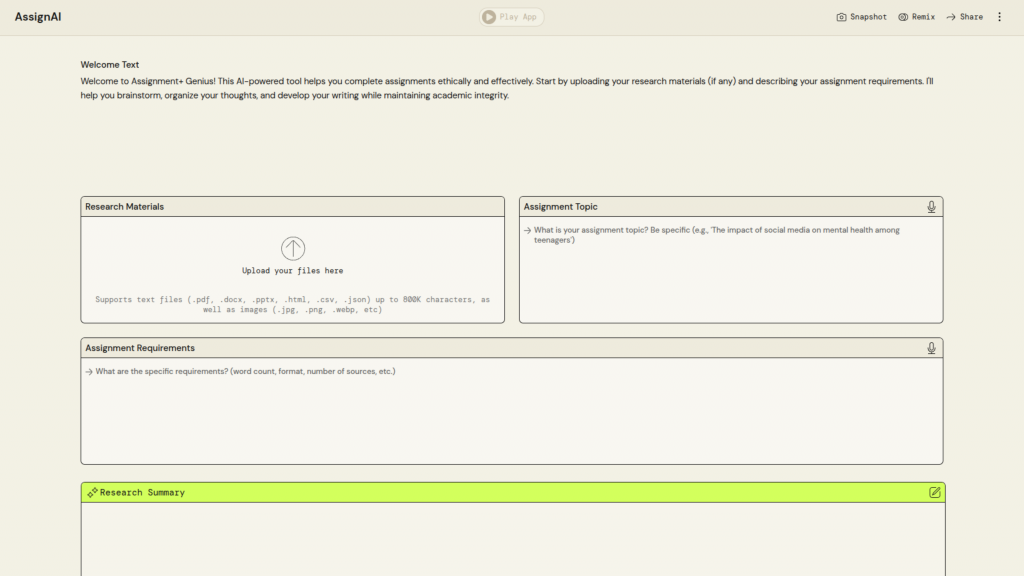Click the Welcome Text heading
Screen dimensions: 1024x576
(x=110, y=65)
